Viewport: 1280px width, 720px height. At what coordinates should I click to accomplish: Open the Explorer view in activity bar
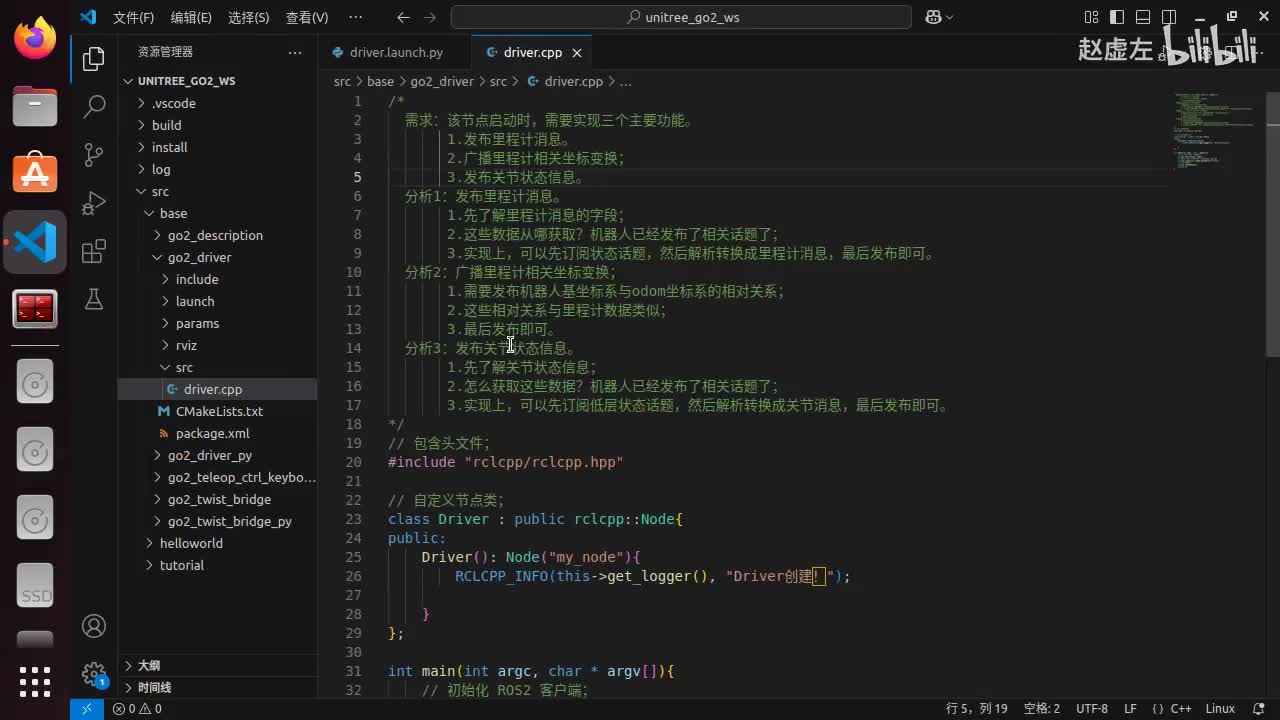coord(94,59)
